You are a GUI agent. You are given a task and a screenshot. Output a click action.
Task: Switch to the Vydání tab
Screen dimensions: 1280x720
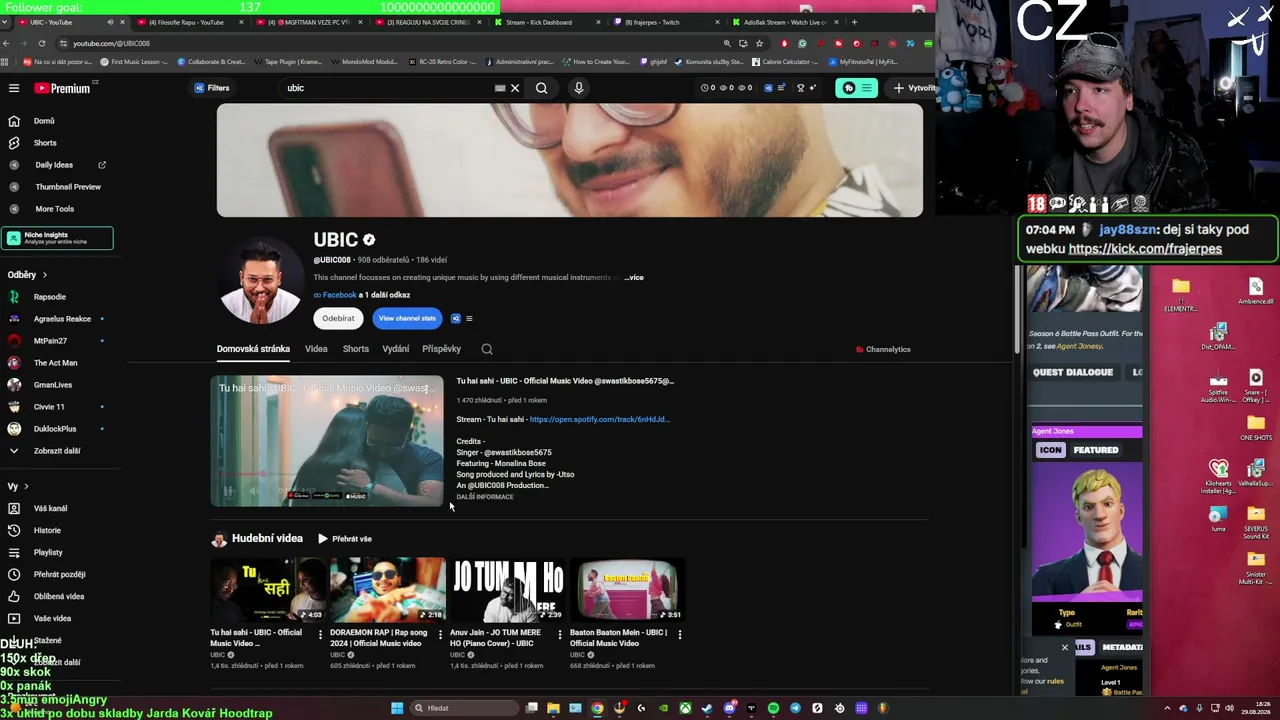395,349
